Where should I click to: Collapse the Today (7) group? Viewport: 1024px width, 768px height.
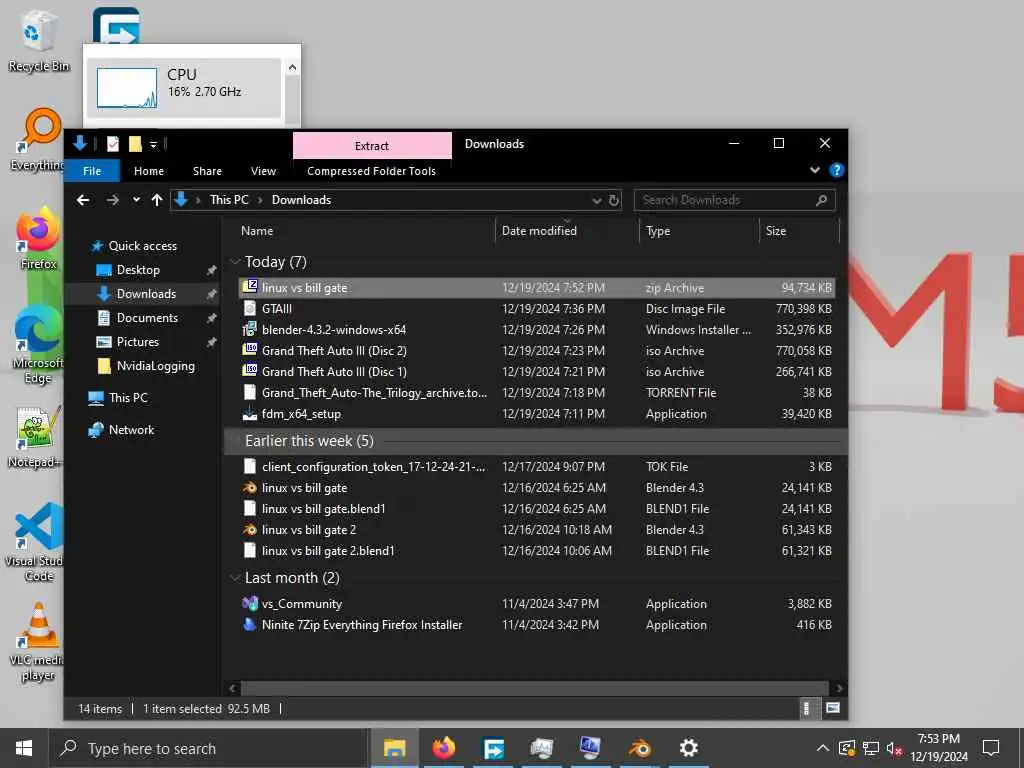tap(235, 262)
